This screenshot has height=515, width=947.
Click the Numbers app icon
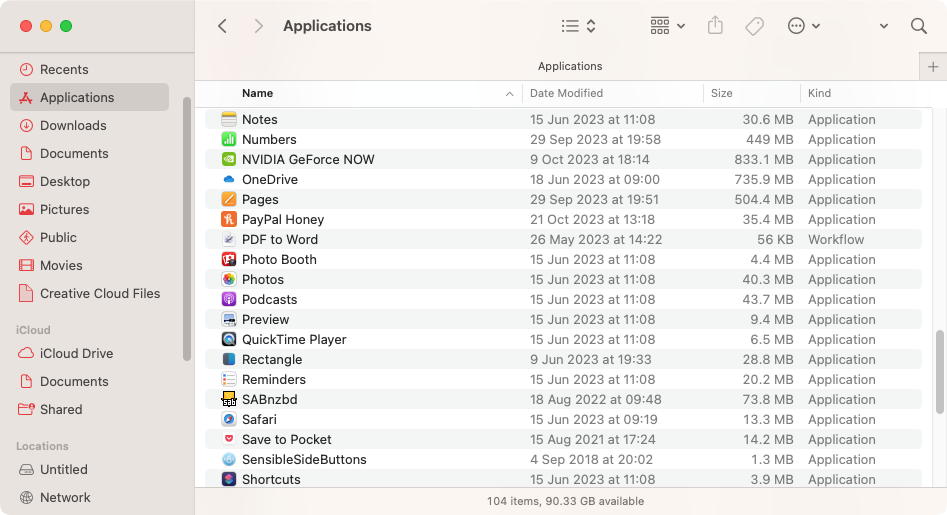pyautogui.click(x=228, y=139)
